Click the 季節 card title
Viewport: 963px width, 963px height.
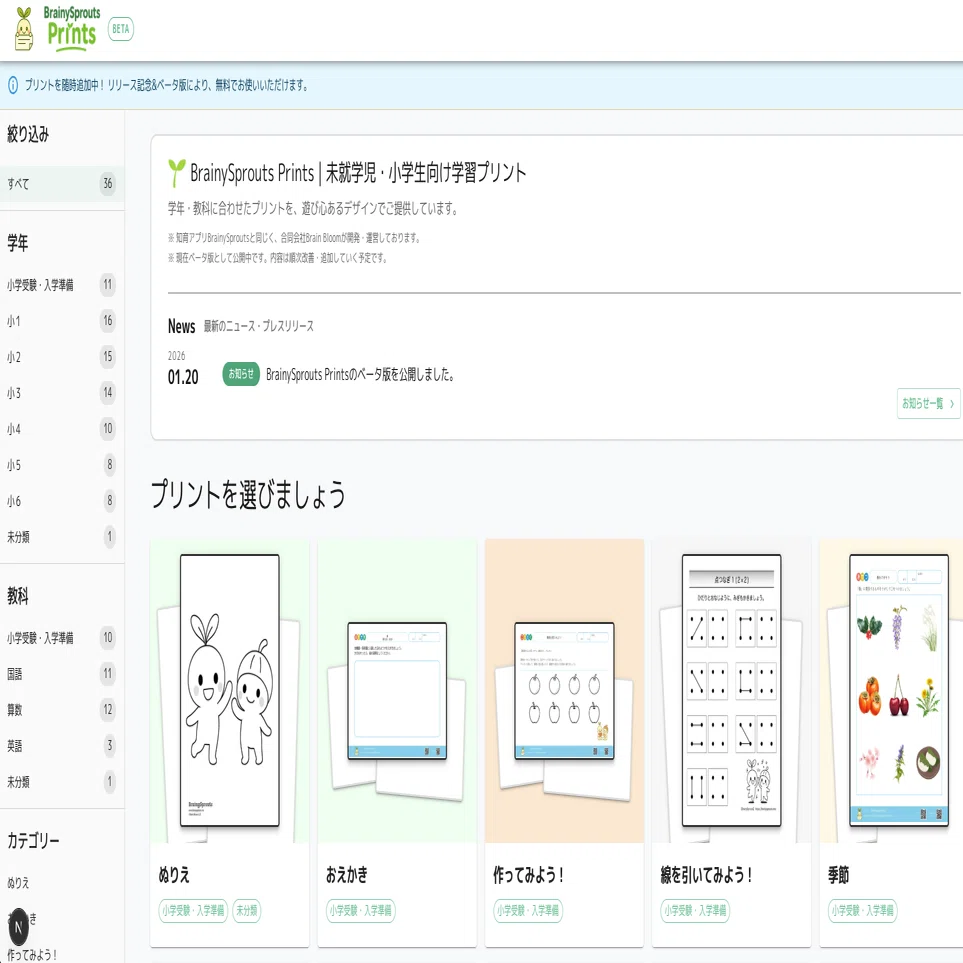pos(838,875)
